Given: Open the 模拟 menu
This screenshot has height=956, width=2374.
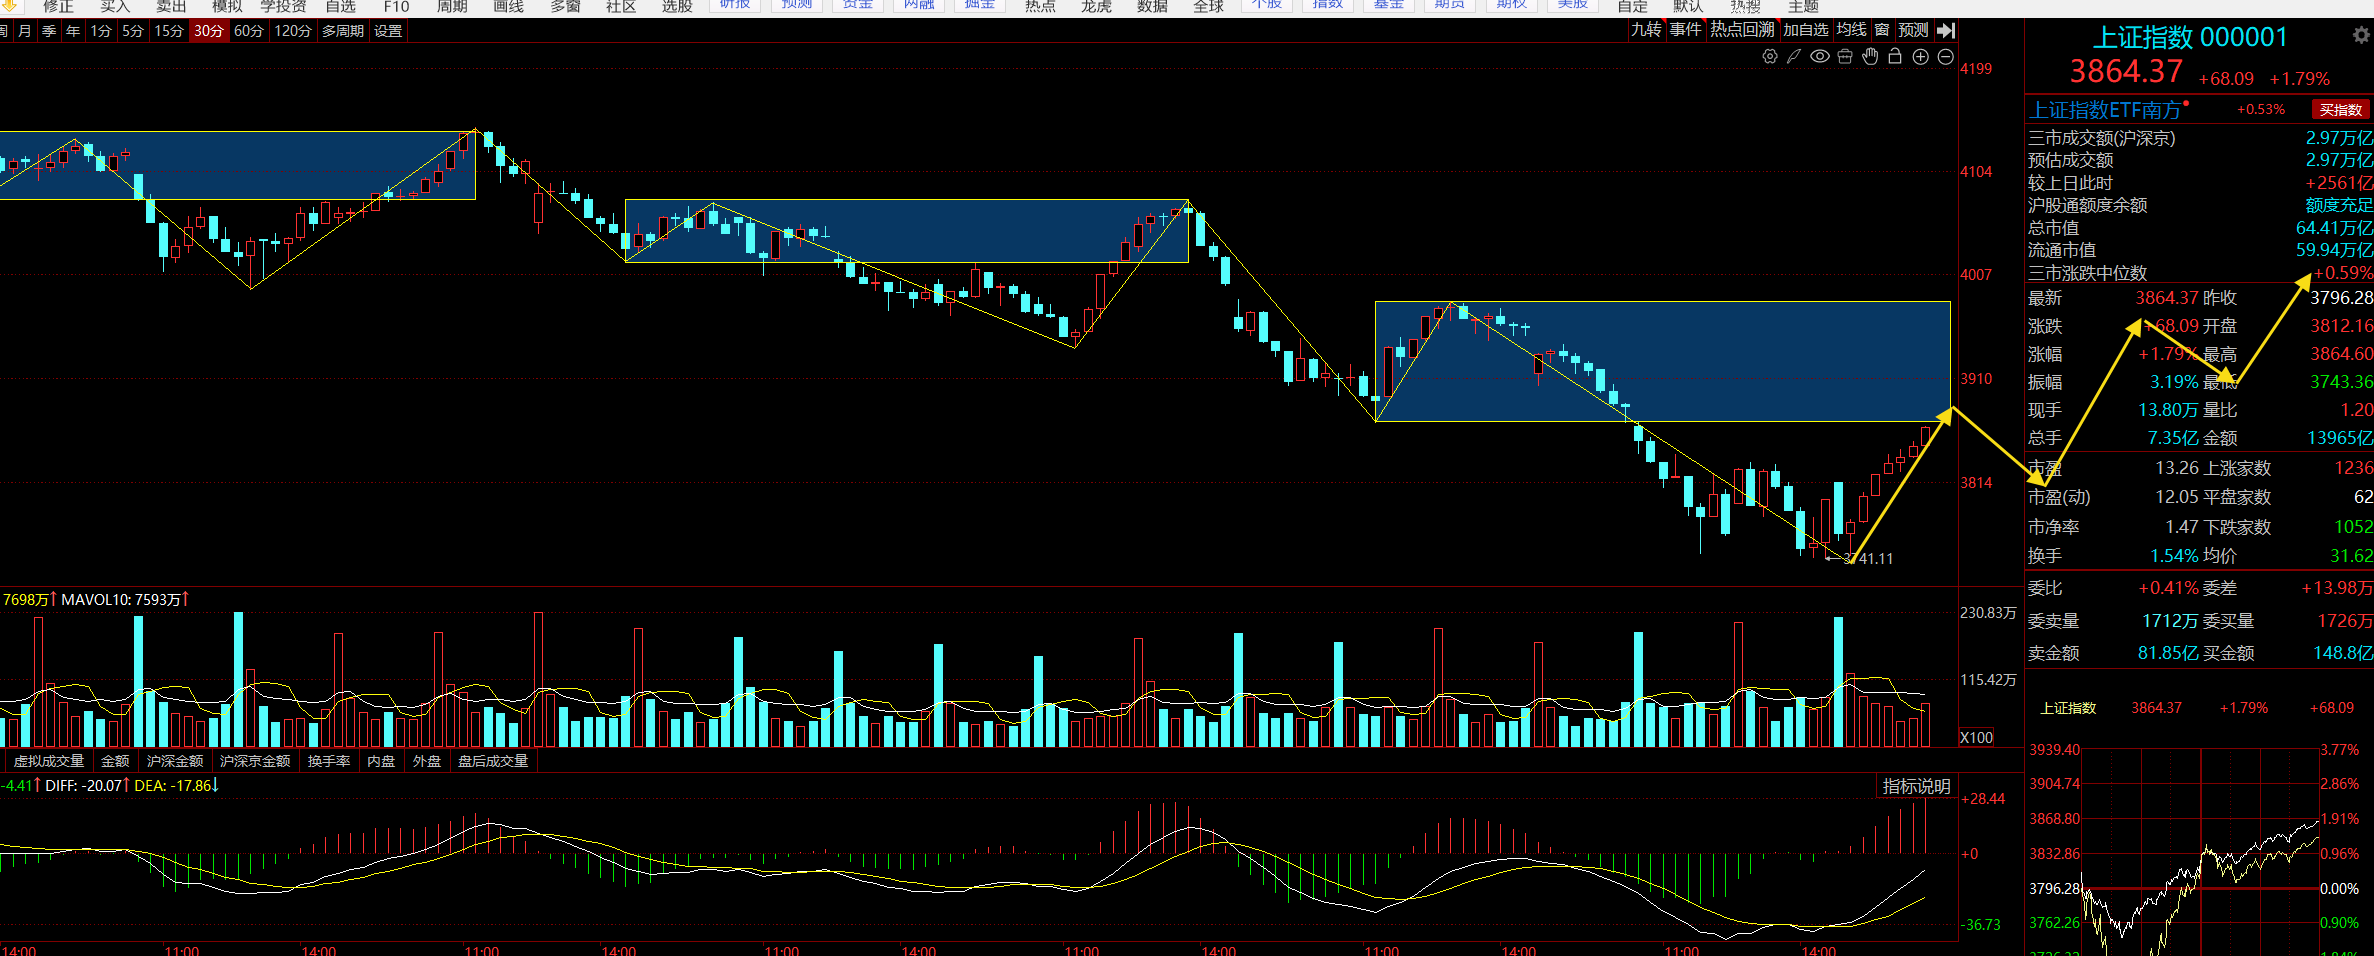Looking at the screenshot, I should 227,7.
